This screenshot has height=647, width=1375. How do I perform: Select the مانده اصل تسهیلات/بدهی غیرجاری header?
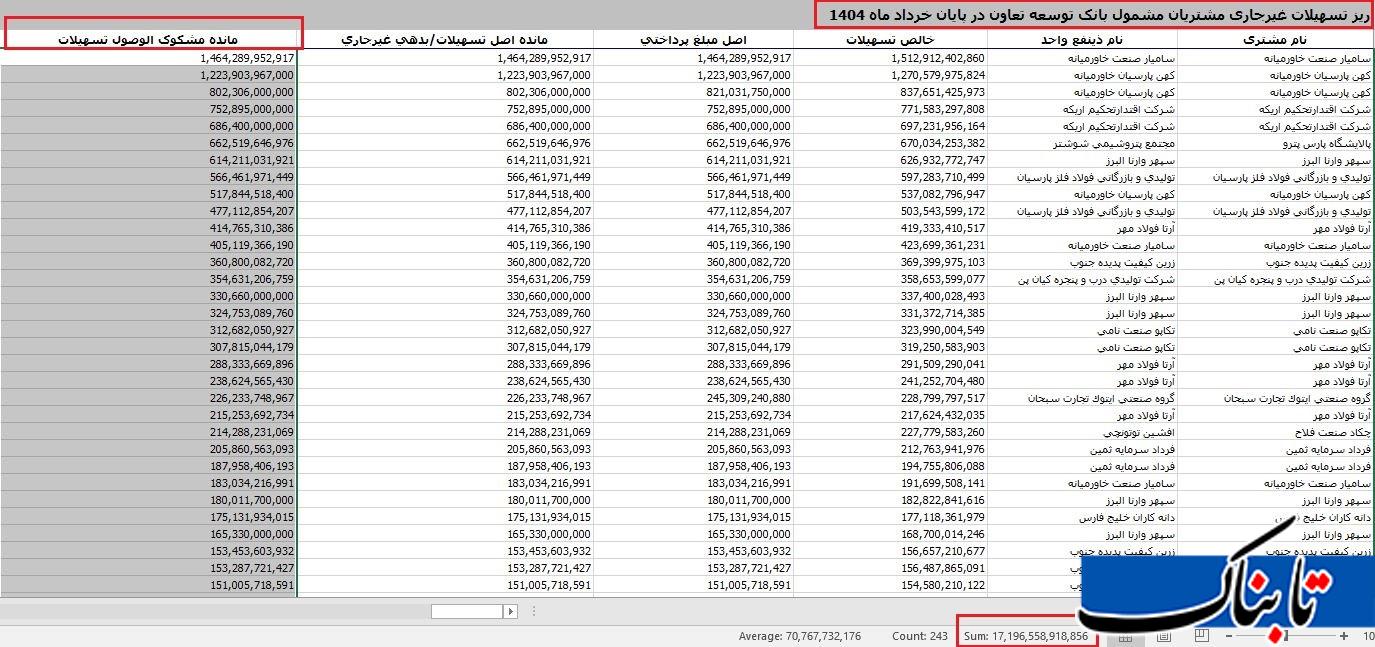445,40
